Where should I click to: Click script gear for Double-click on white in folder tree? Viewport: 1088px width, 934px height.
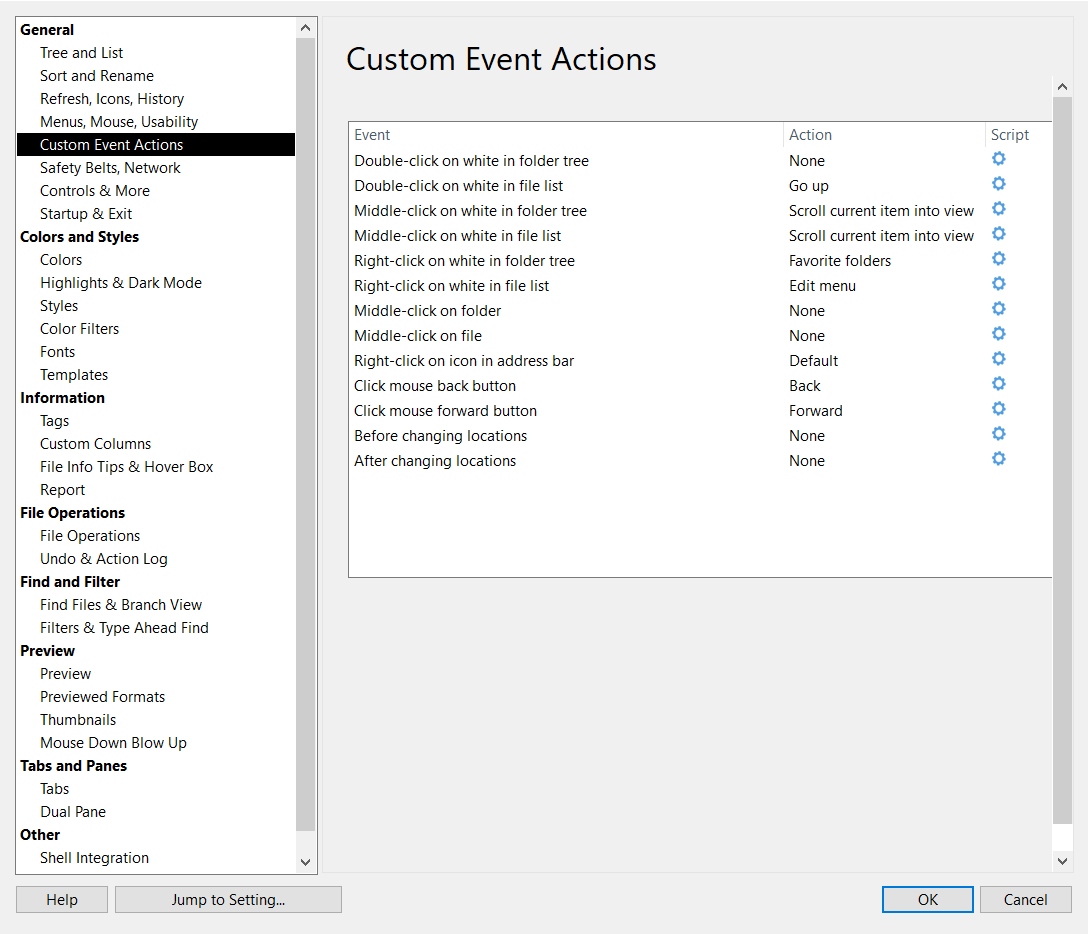(x=998, y=160)
